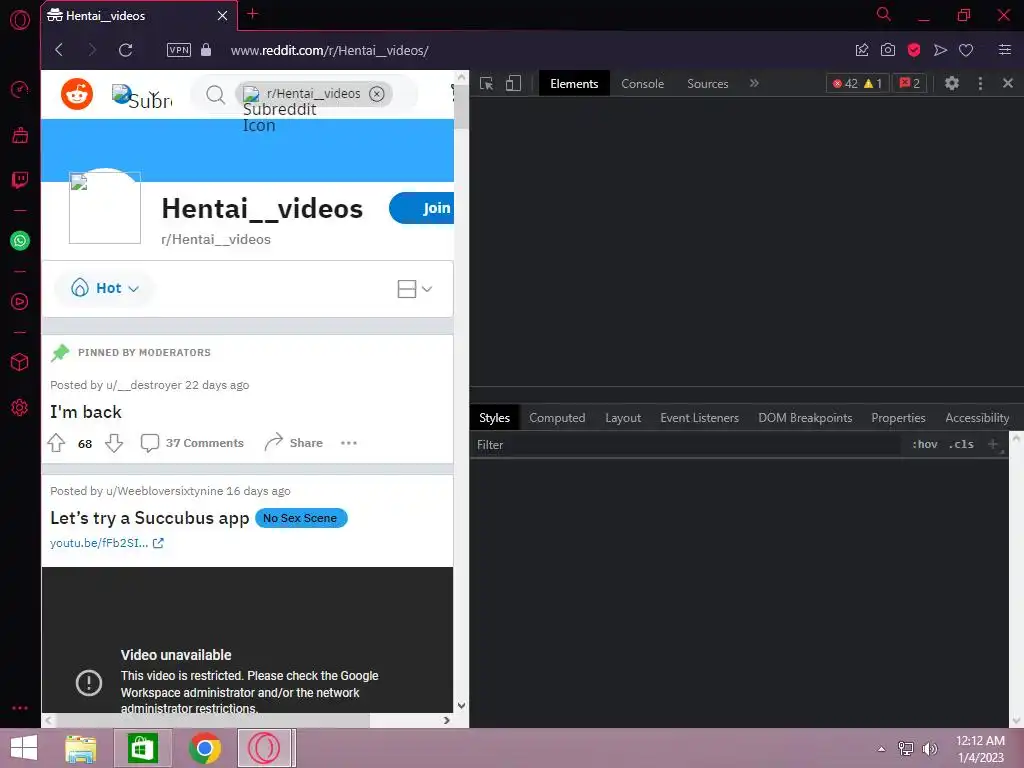Expand more DevTools tabs chevron
This screenshot has height=768, width=1024.
click(x=754, y=83)
